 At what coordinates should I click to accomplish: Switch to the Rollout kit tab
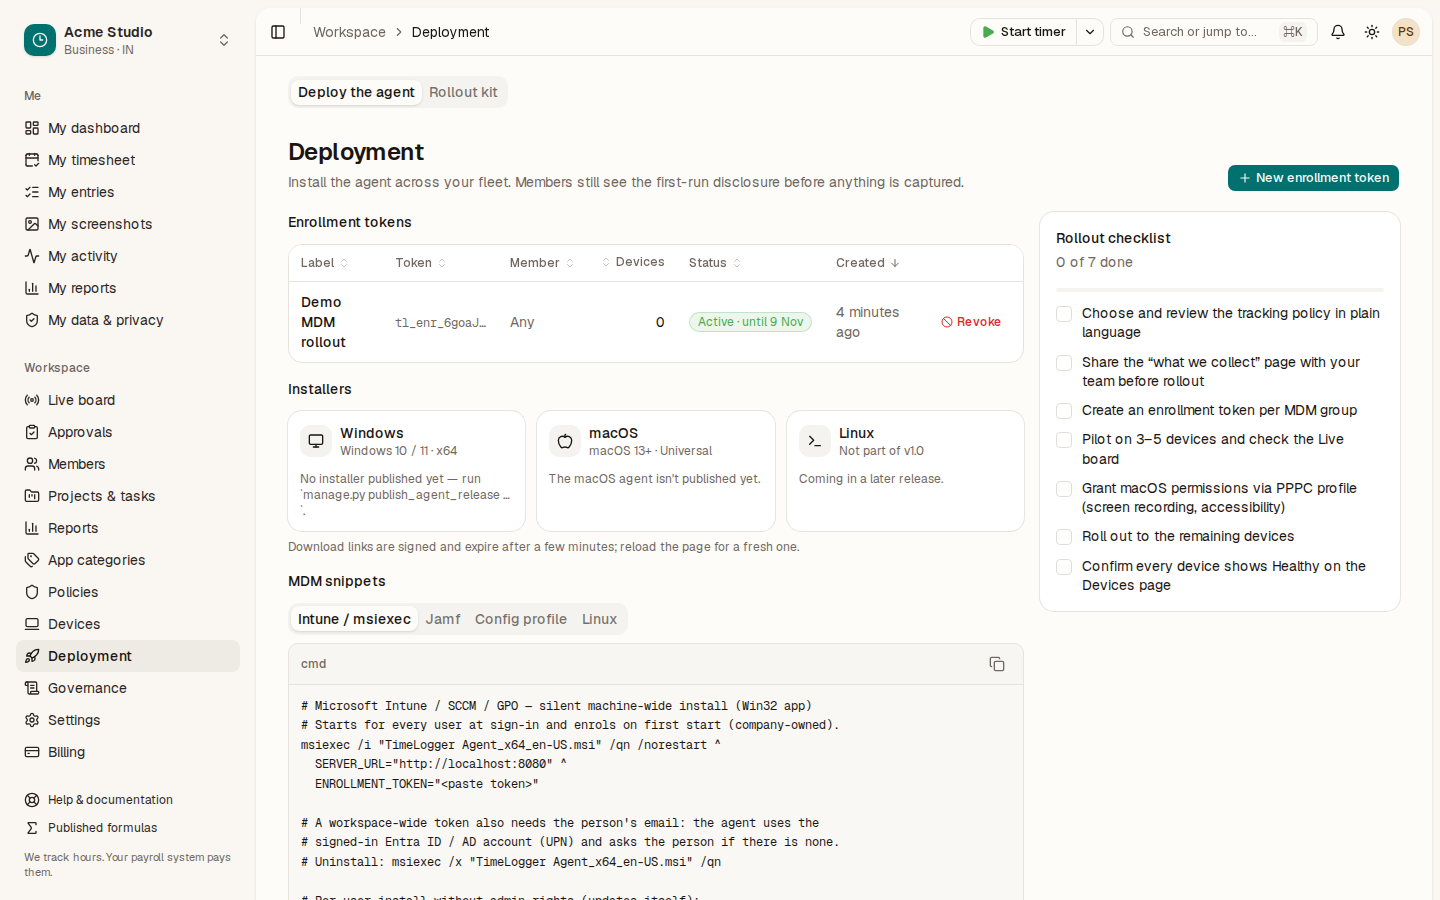[463, 92]
